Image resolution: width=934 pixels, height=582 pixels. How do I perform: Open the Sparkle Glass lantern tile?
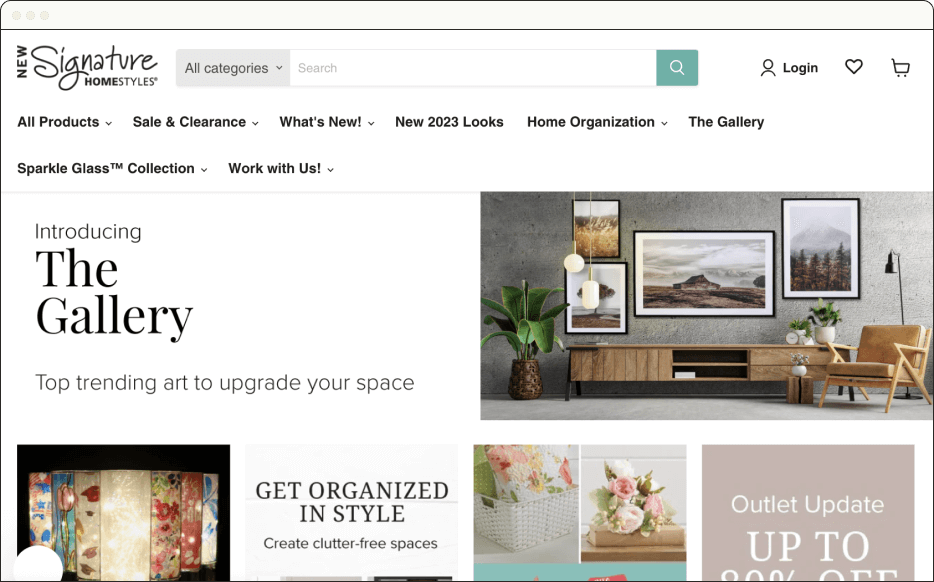coord(123,512)
